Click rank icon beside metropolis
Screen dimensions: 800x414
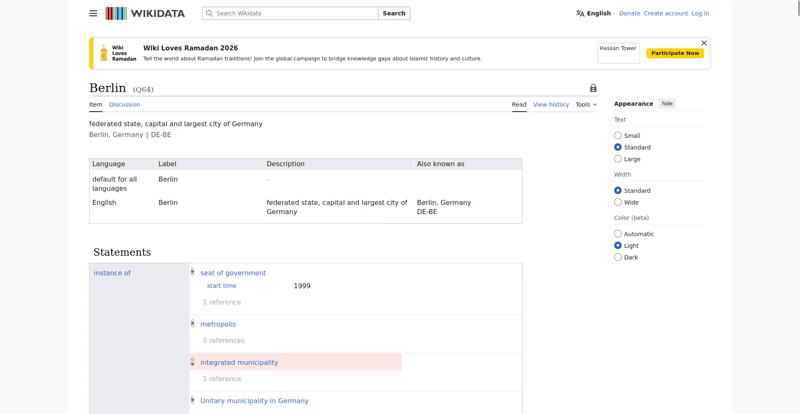point(193,323)
